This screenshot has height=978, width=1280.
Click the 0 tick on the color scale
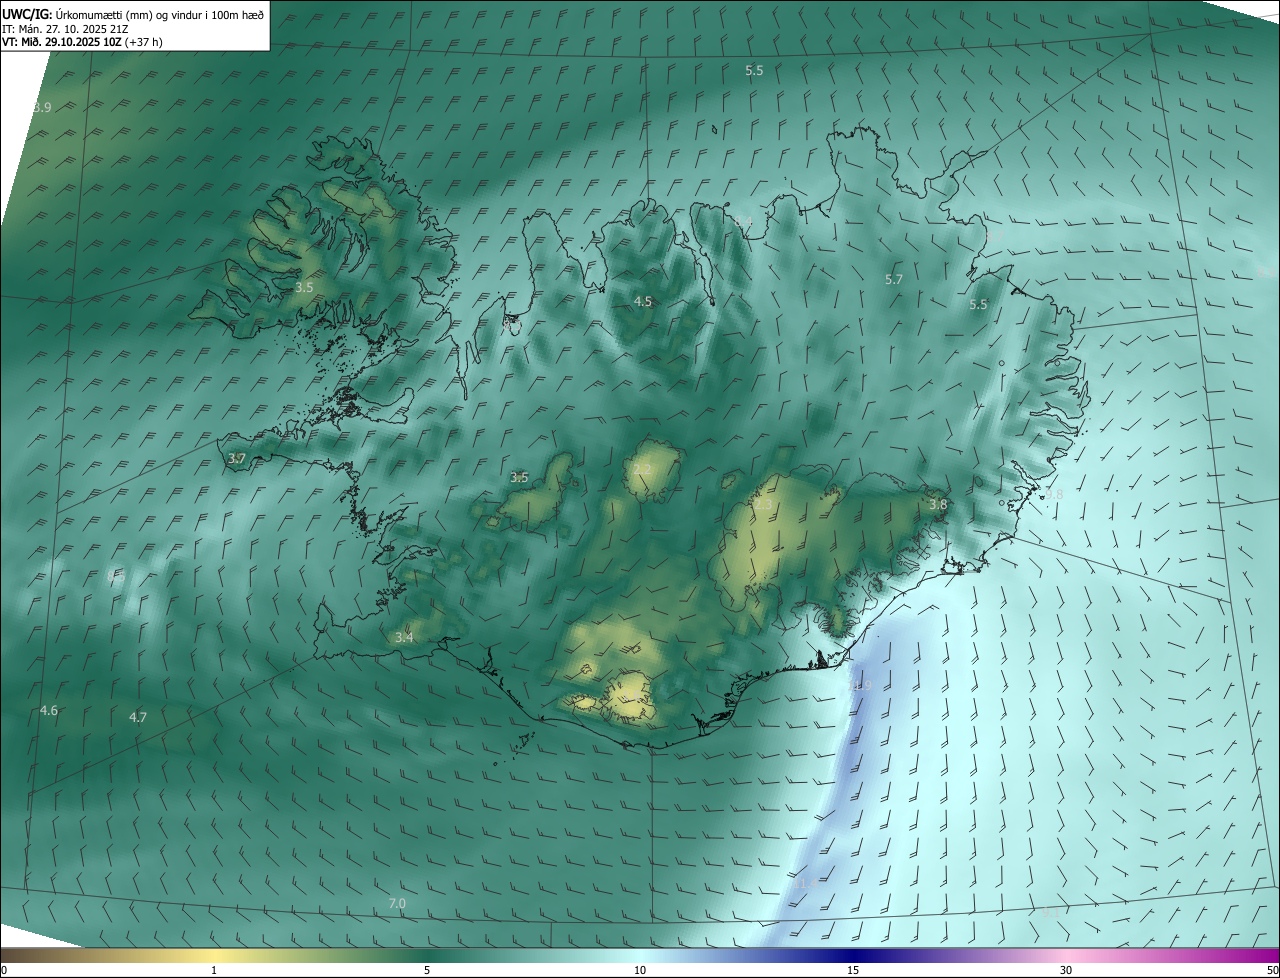(x=4, y=970)
